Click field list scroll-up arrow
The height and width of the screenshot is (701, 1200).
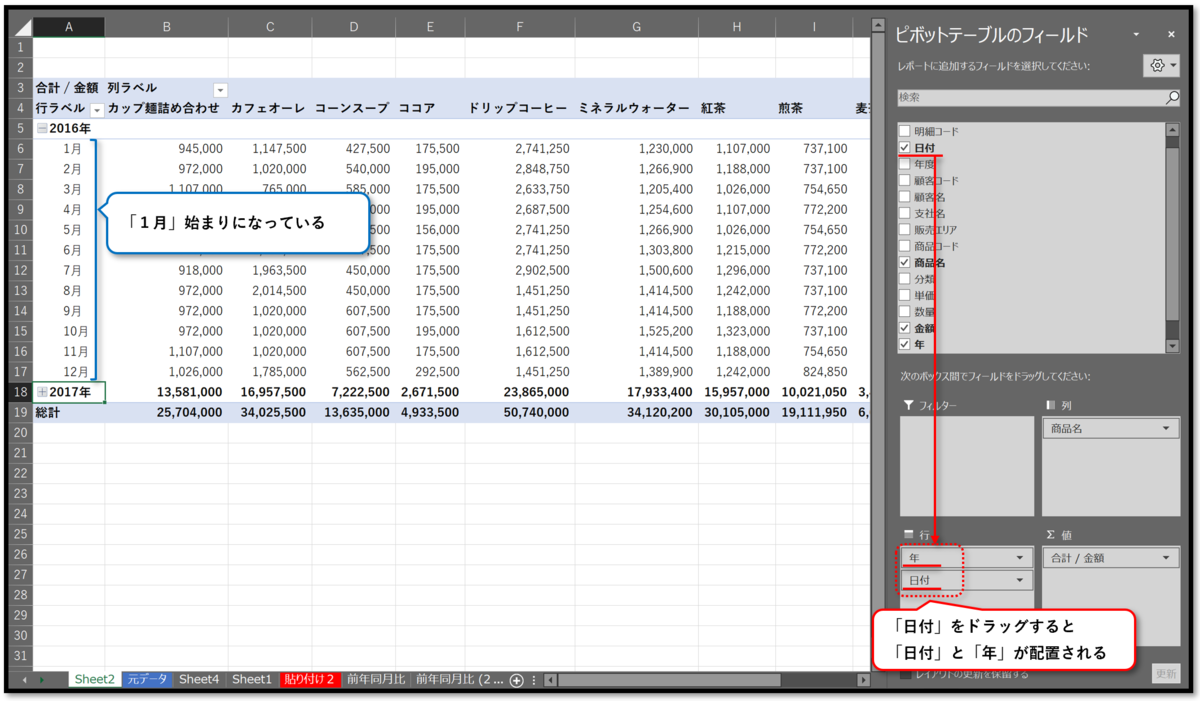tap(1172, 129)
